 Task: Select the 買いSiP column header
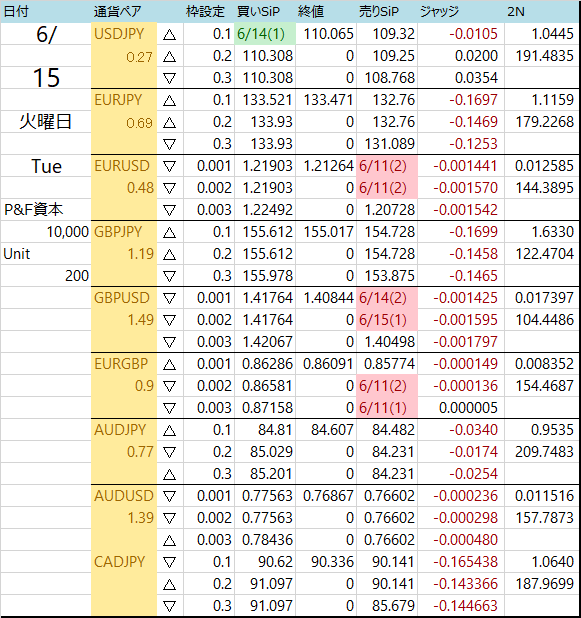point(259,11)
